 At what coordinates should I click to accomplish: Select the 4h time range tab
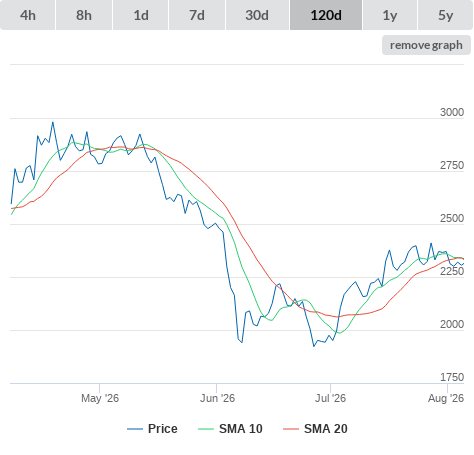(x=28, y=15)
